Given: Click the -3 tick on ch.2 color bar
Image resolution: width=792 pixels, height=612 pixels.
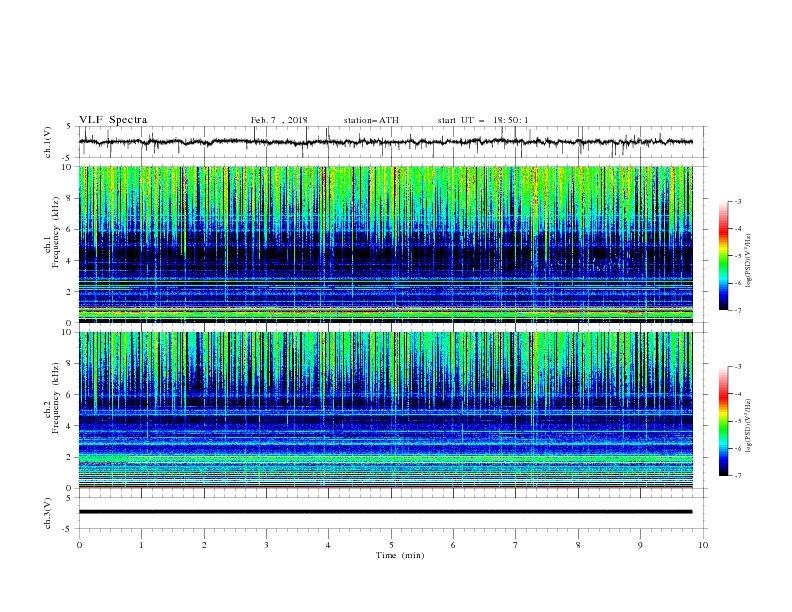Looking at the screenshot, I should click(x=737, y=367).
